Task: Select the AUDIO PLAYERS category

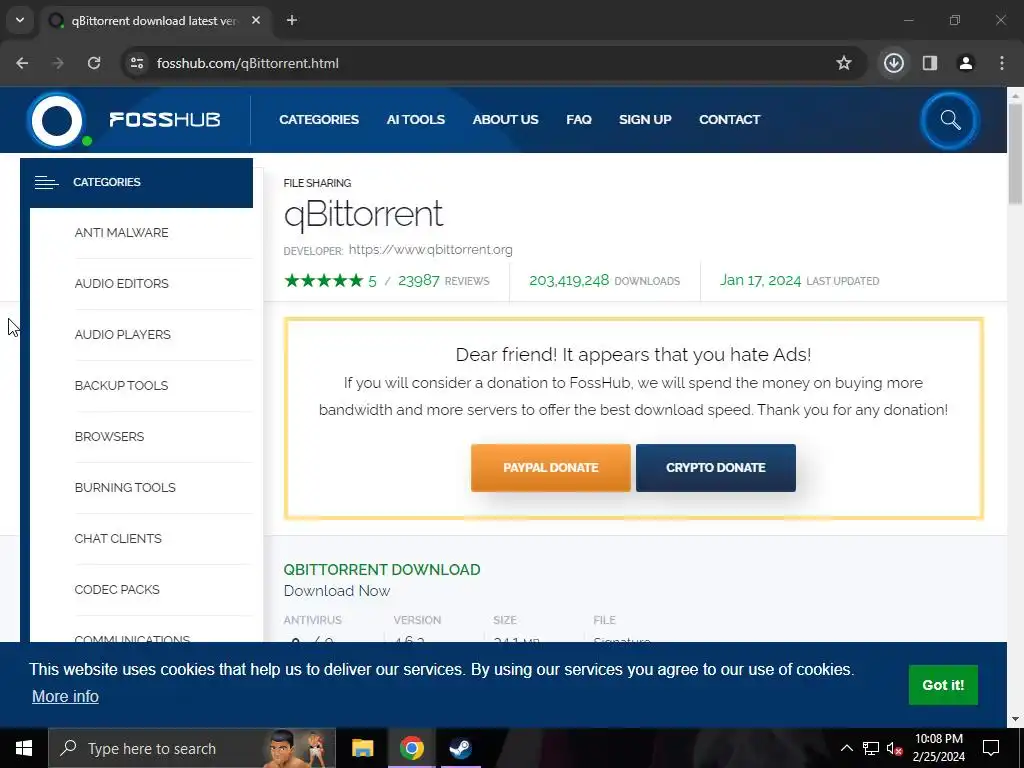Action: coord(122,334)
